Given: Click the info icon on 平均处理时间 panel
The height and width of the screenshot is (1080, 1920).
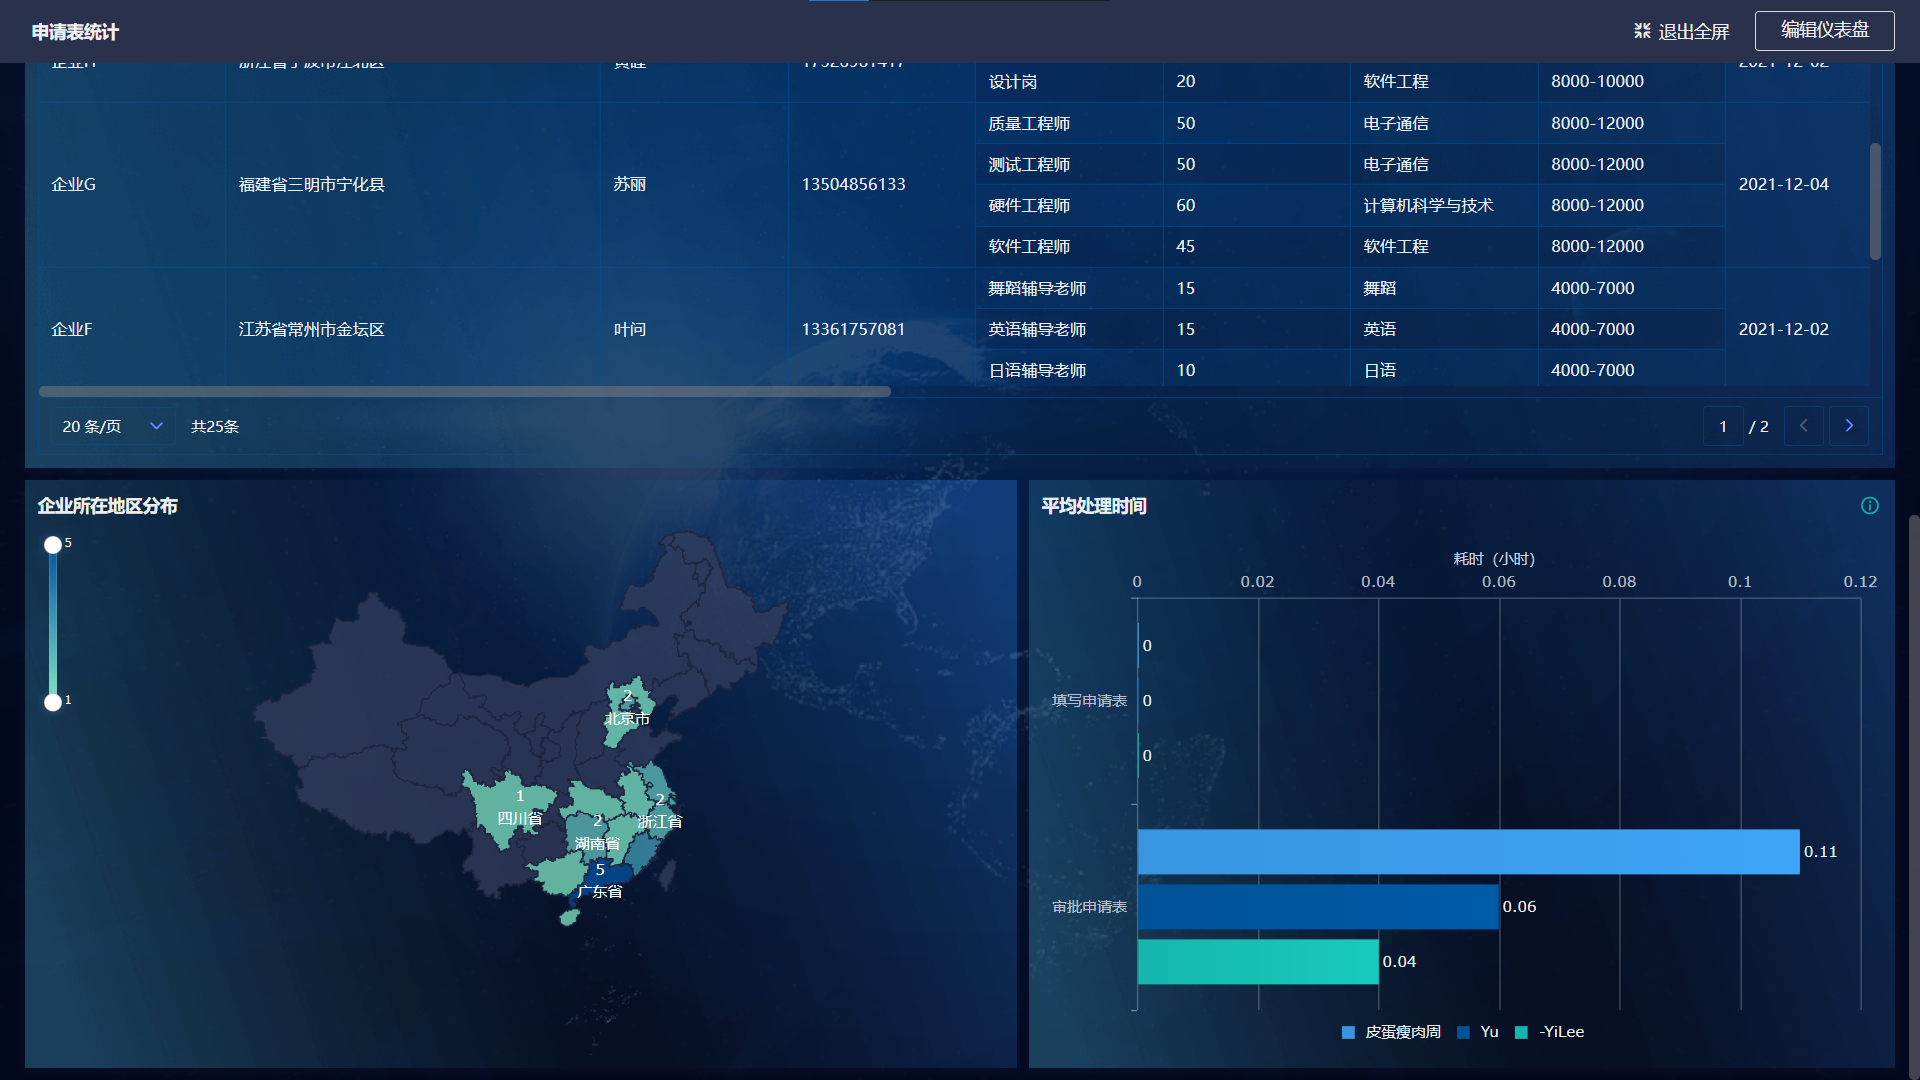Looking at the screenshot, I should [x=1869, y=506].
